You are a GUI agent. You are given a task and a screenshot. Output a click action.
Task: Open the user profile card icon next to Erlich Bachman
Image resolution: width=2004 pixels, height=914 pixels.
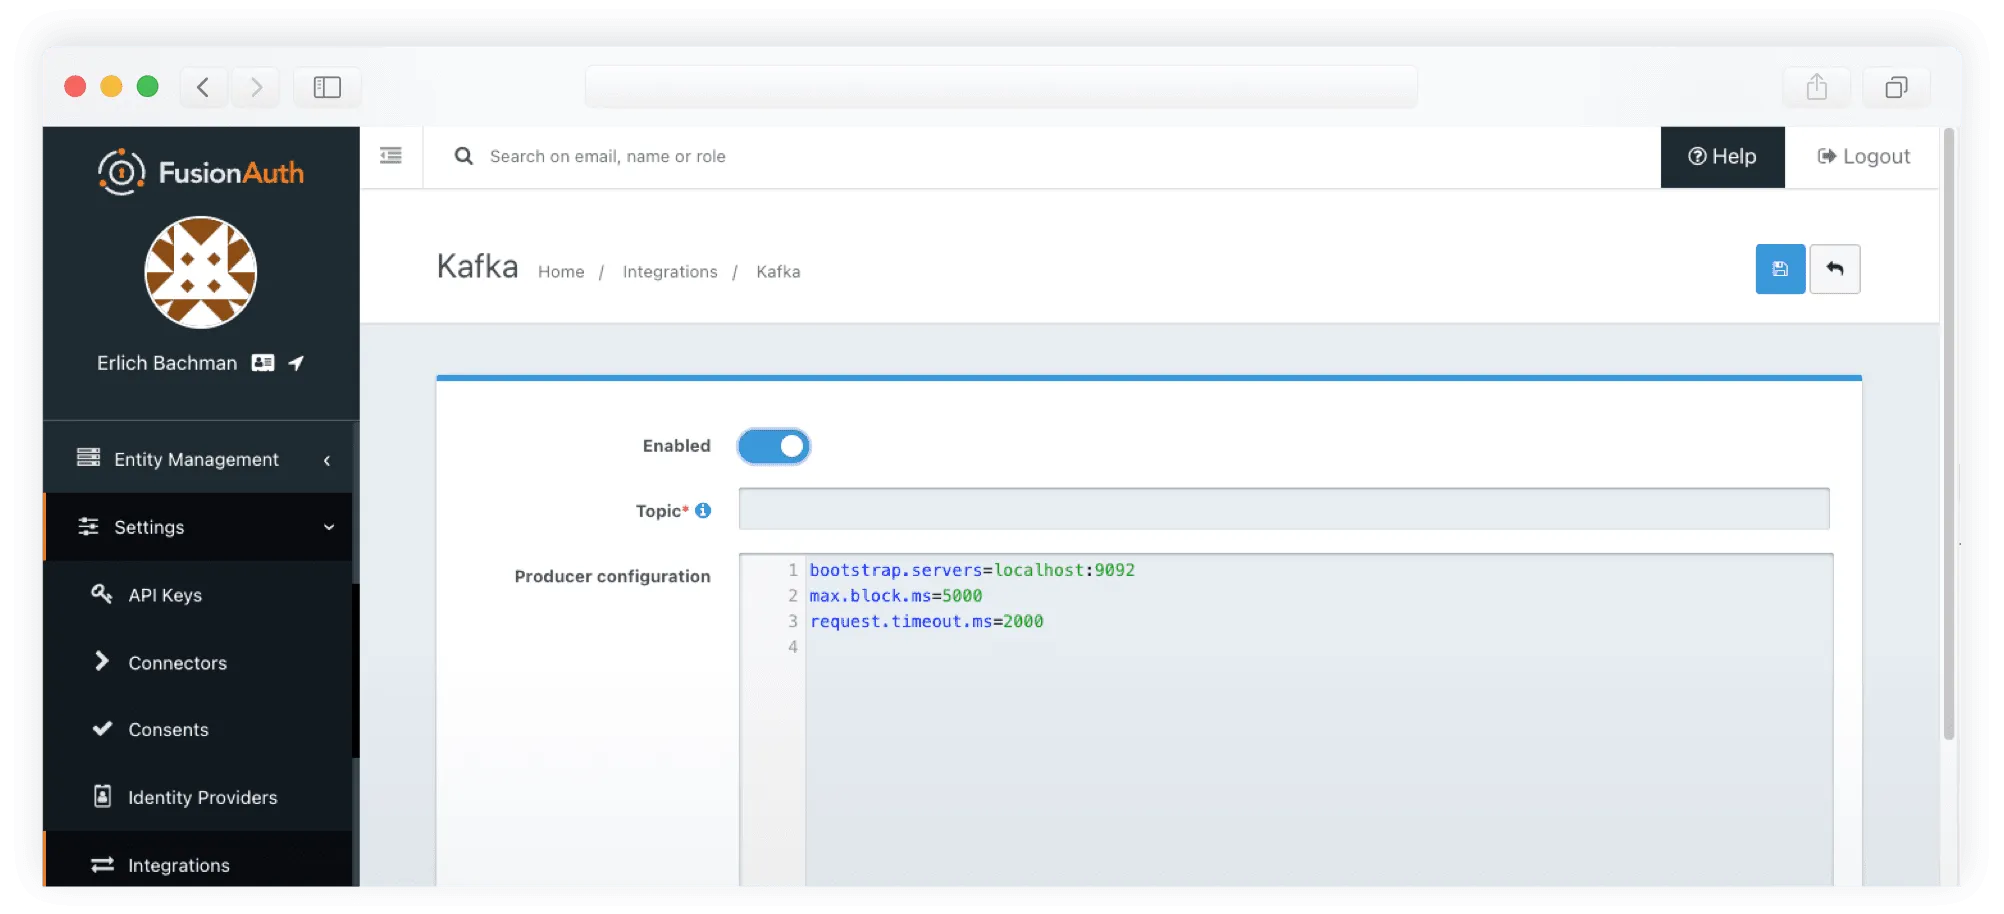pos(263,363)
